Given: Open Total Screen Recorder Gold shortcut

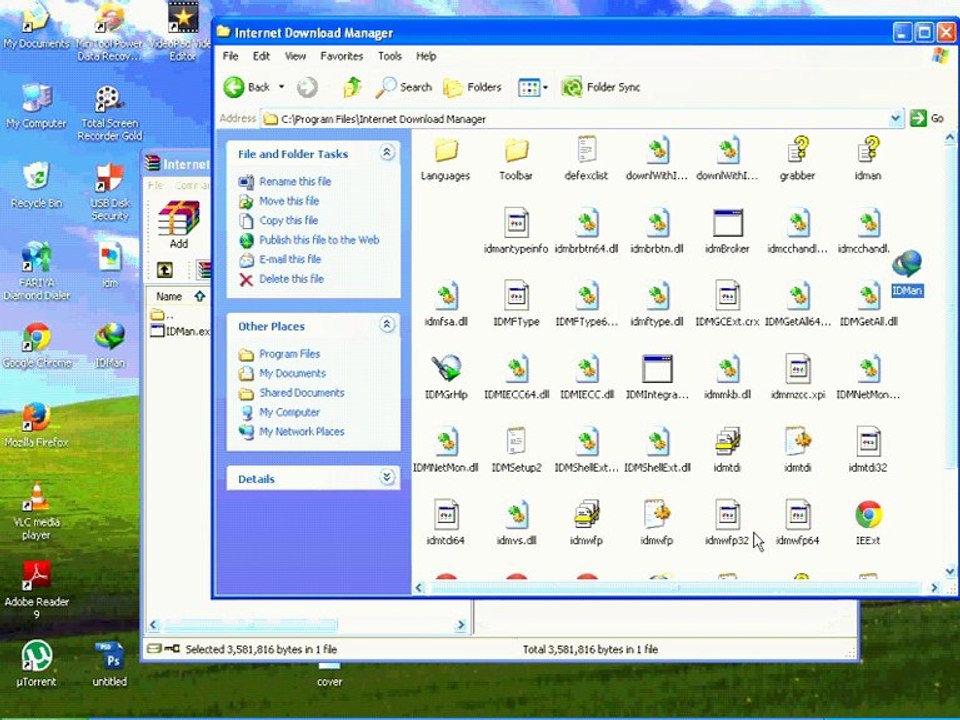Looking at the screenshot, I should pyautogui.click(x=110, y=113).
